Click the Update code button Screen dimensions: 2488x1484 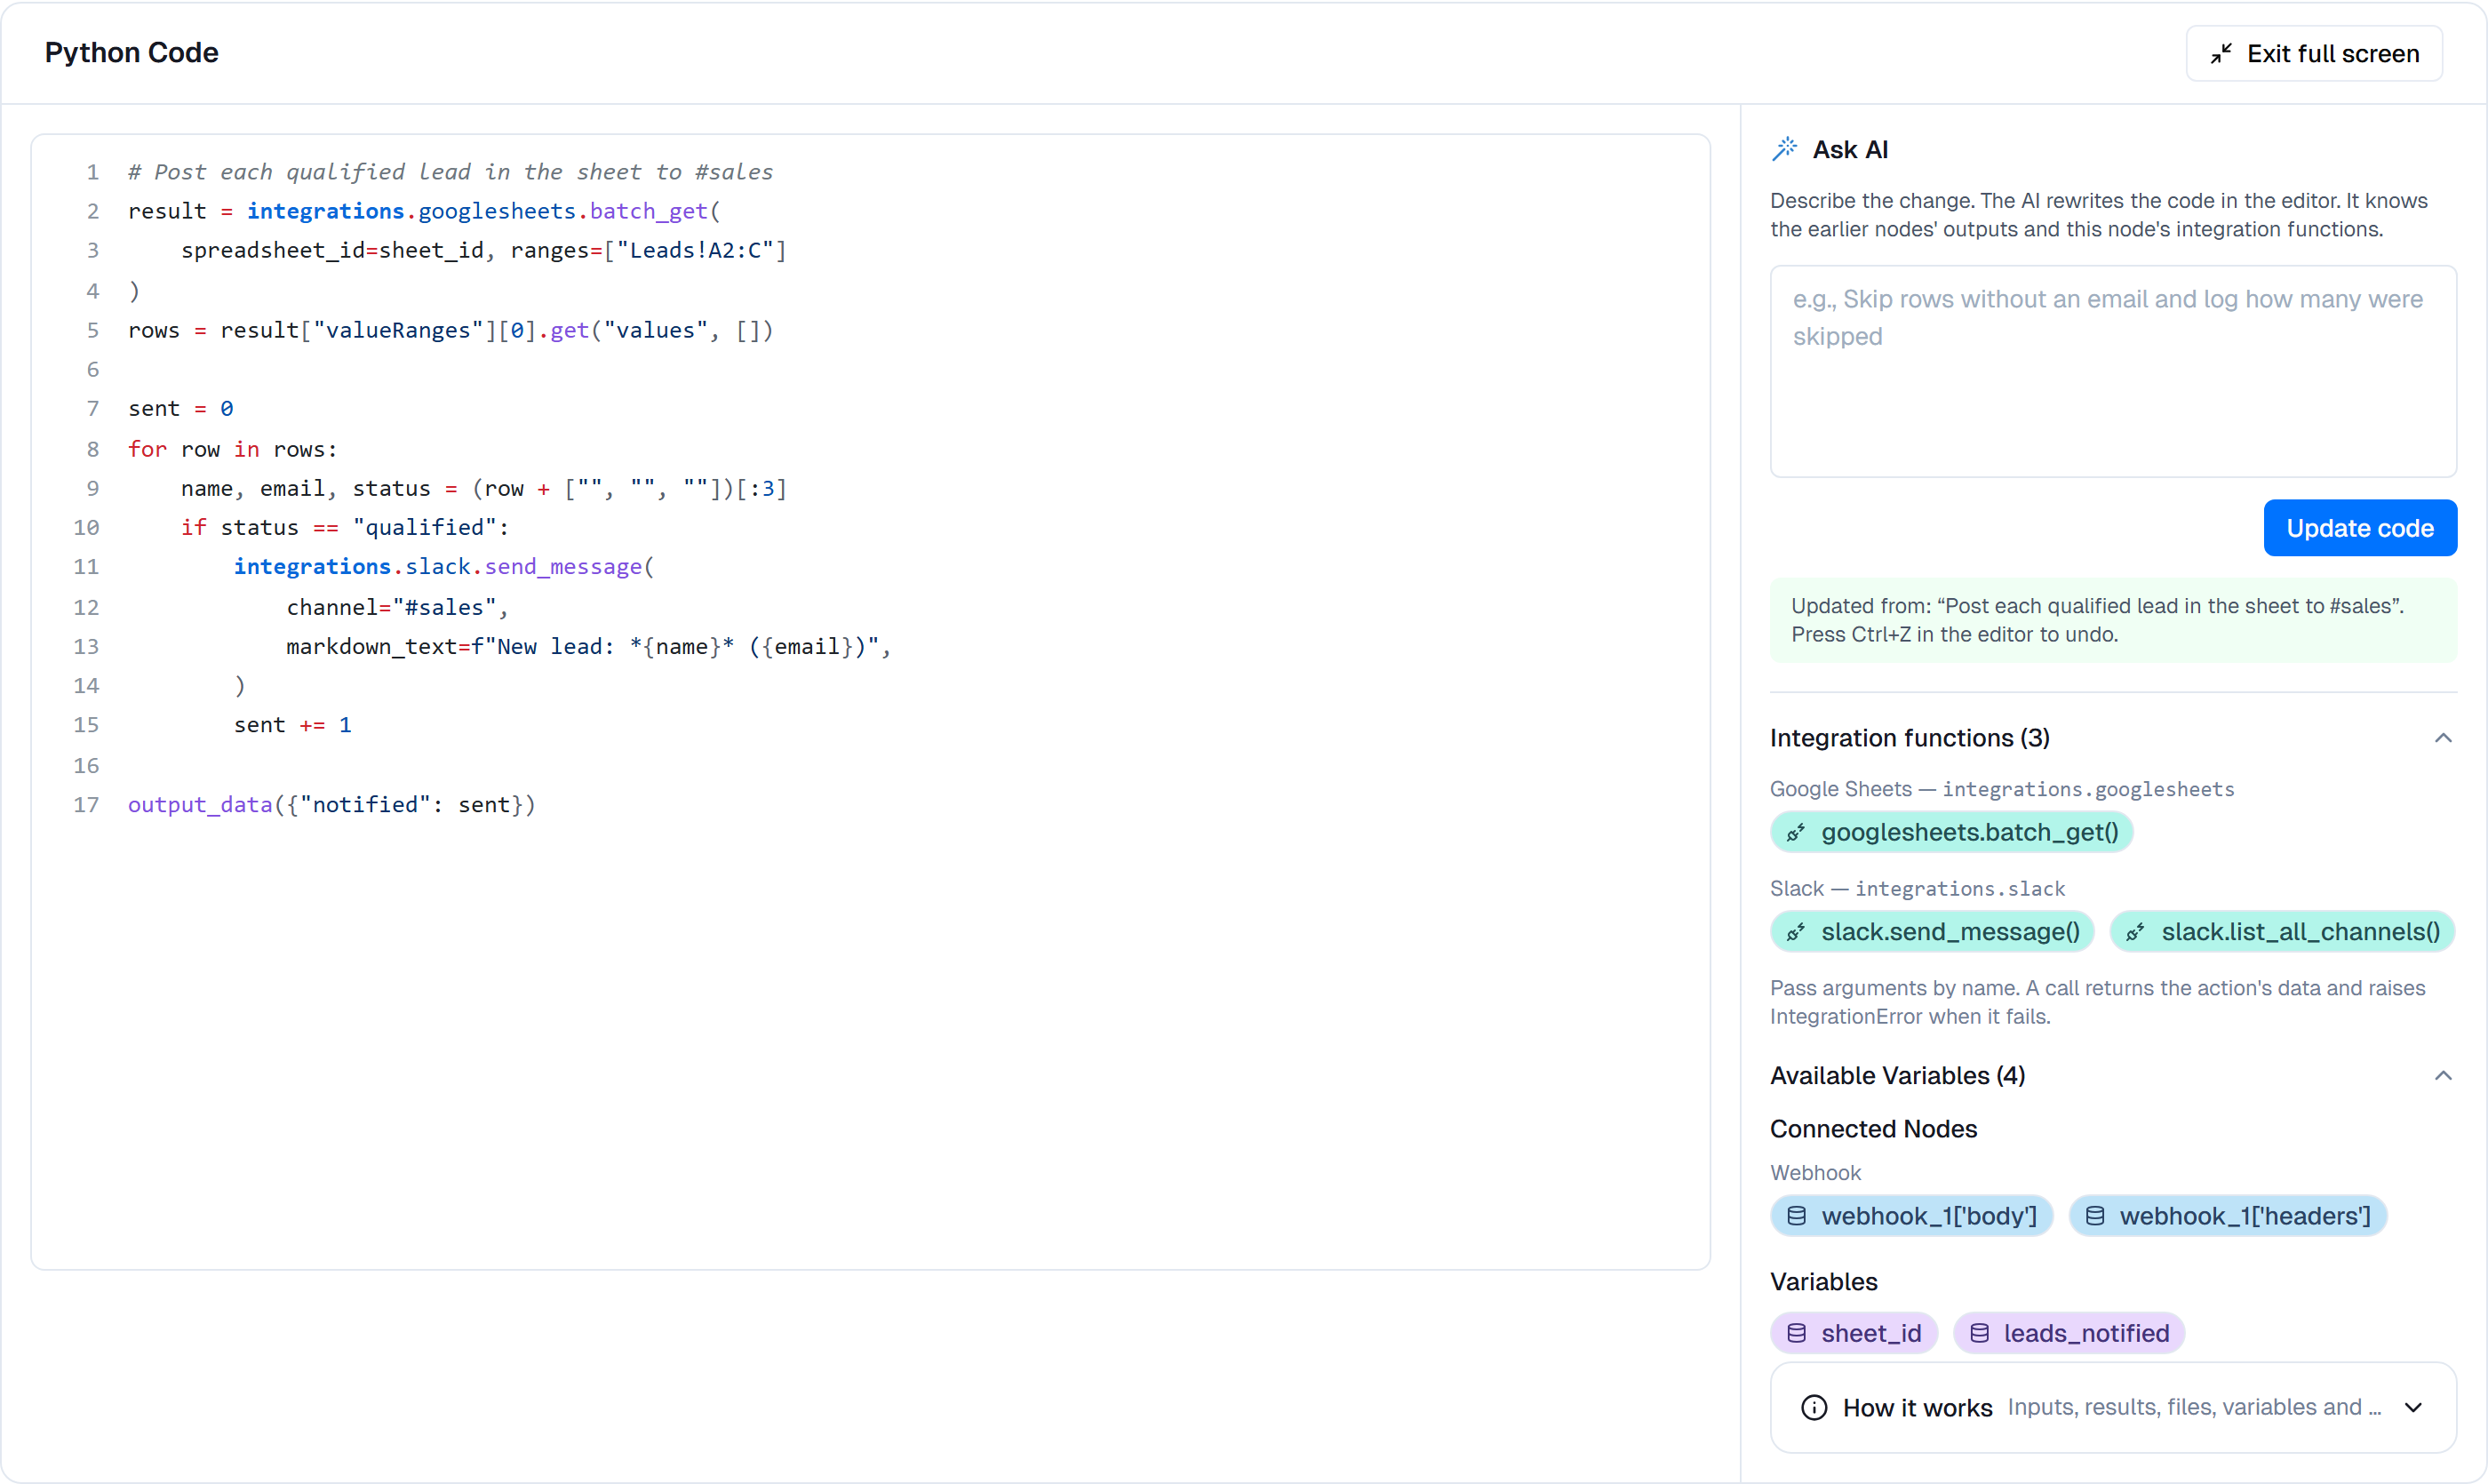[x=2359, y=528]
